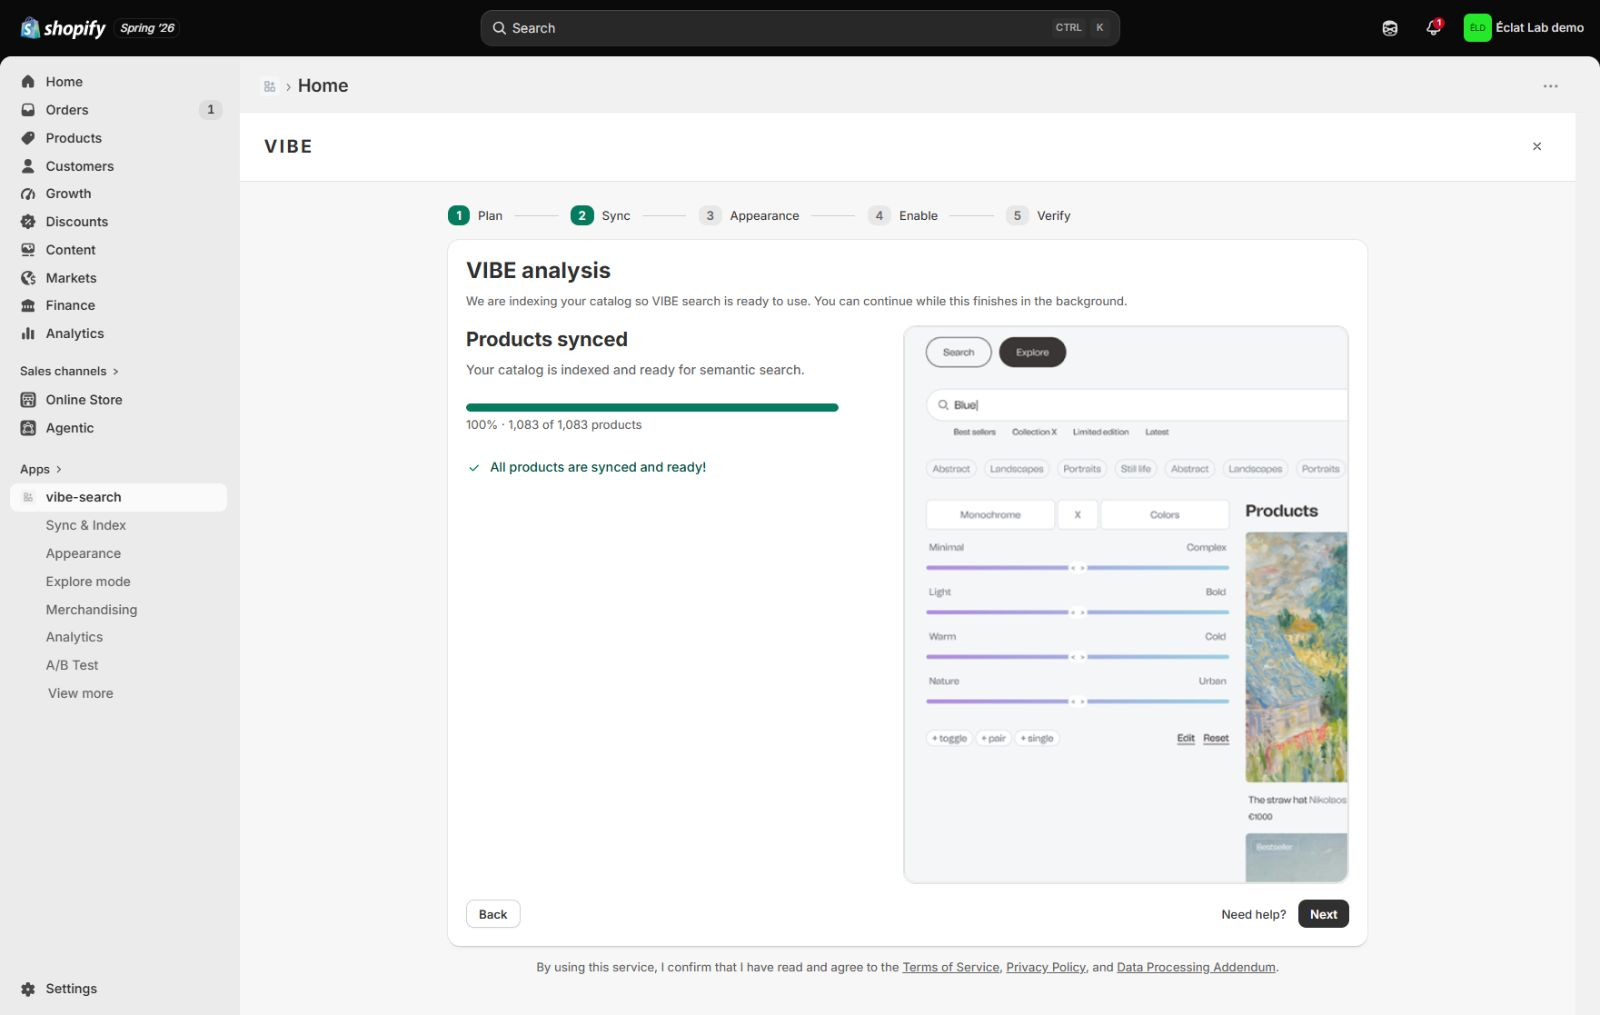Viewport: 1600px width, 1015px height.
Task: Click the Shopify logo
Action: pyautogui.click(x=63, y=28)
